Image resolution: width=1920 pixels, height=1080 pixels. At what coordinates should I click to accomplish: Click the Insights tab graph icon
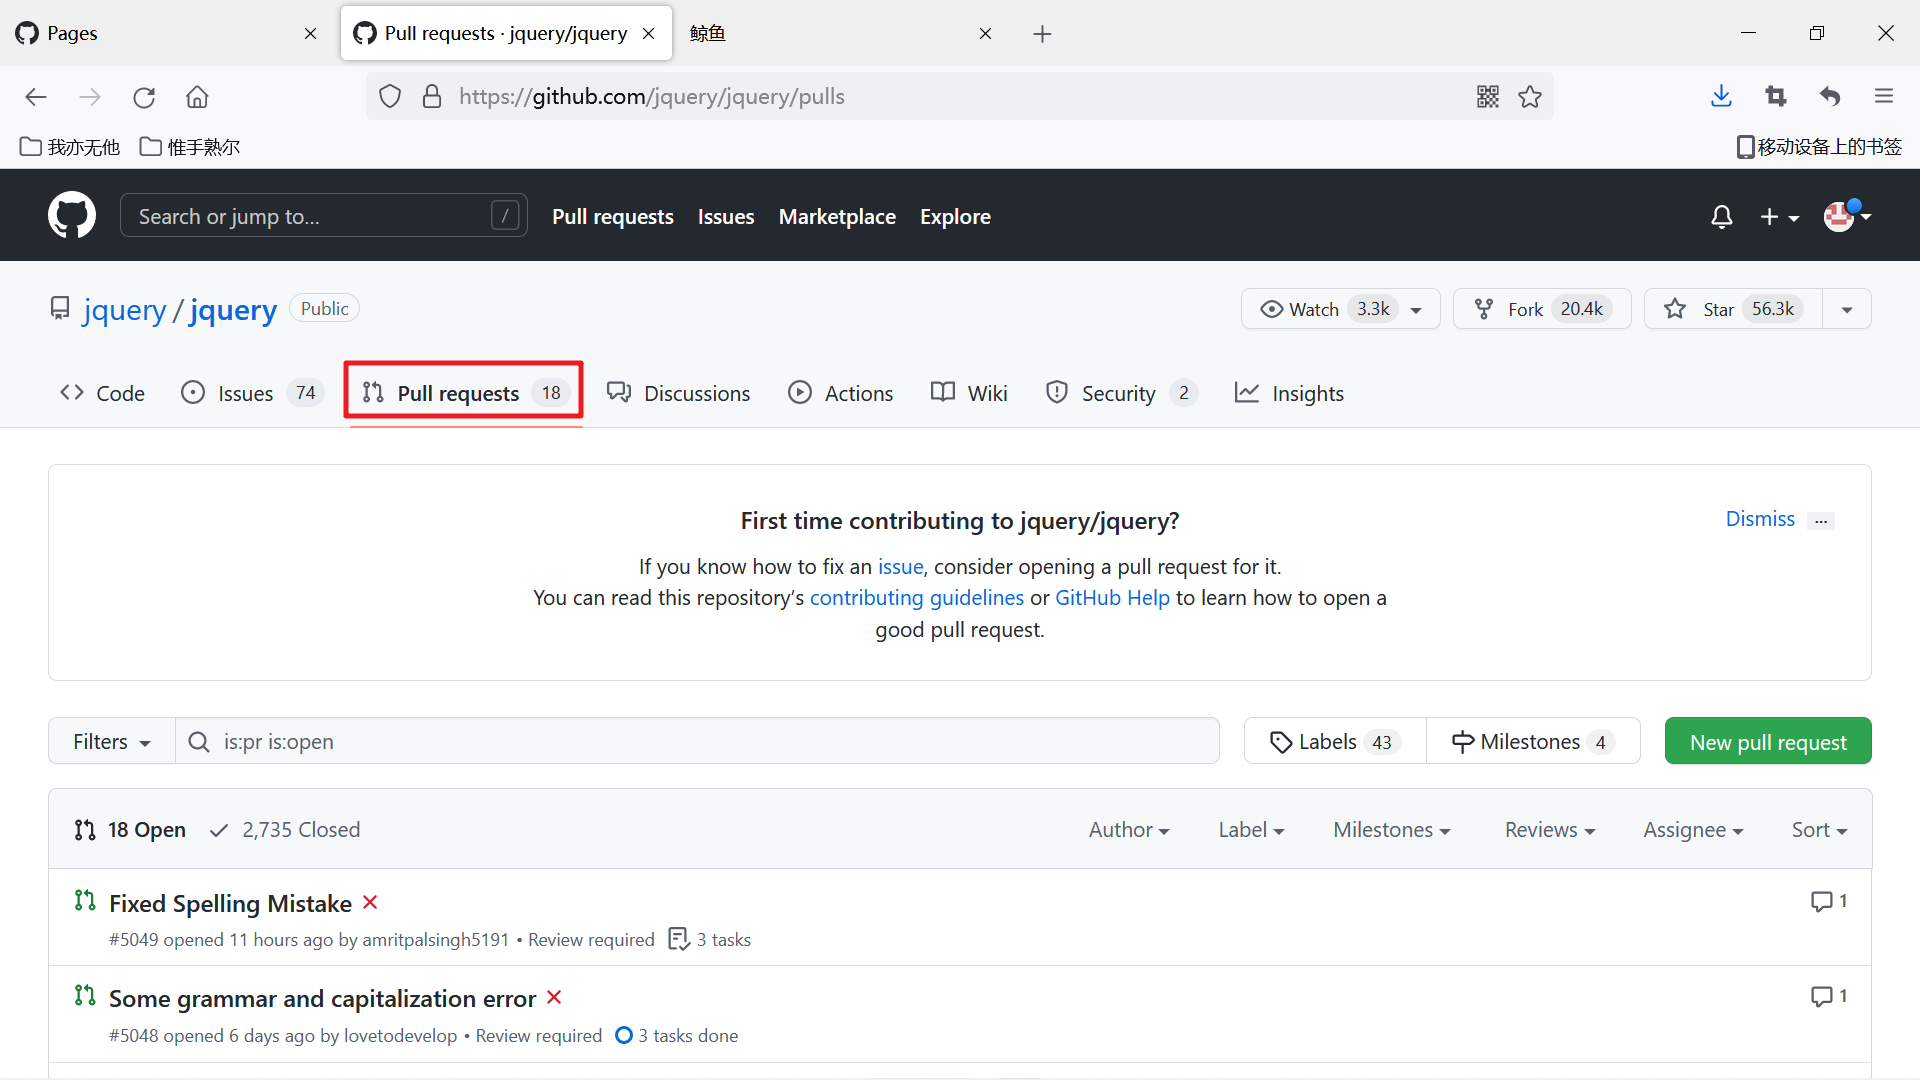[1245, 392]
